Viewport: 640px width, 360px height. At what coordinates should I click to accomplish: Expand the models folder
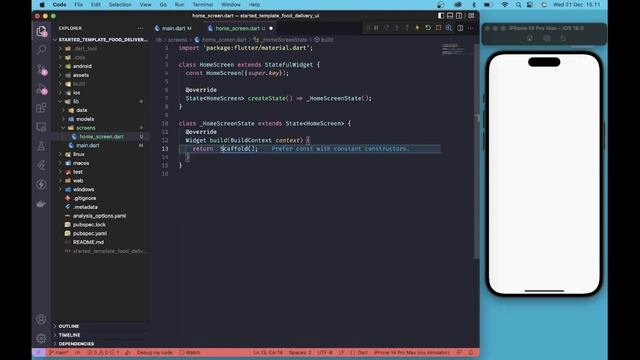click(100, 119)
